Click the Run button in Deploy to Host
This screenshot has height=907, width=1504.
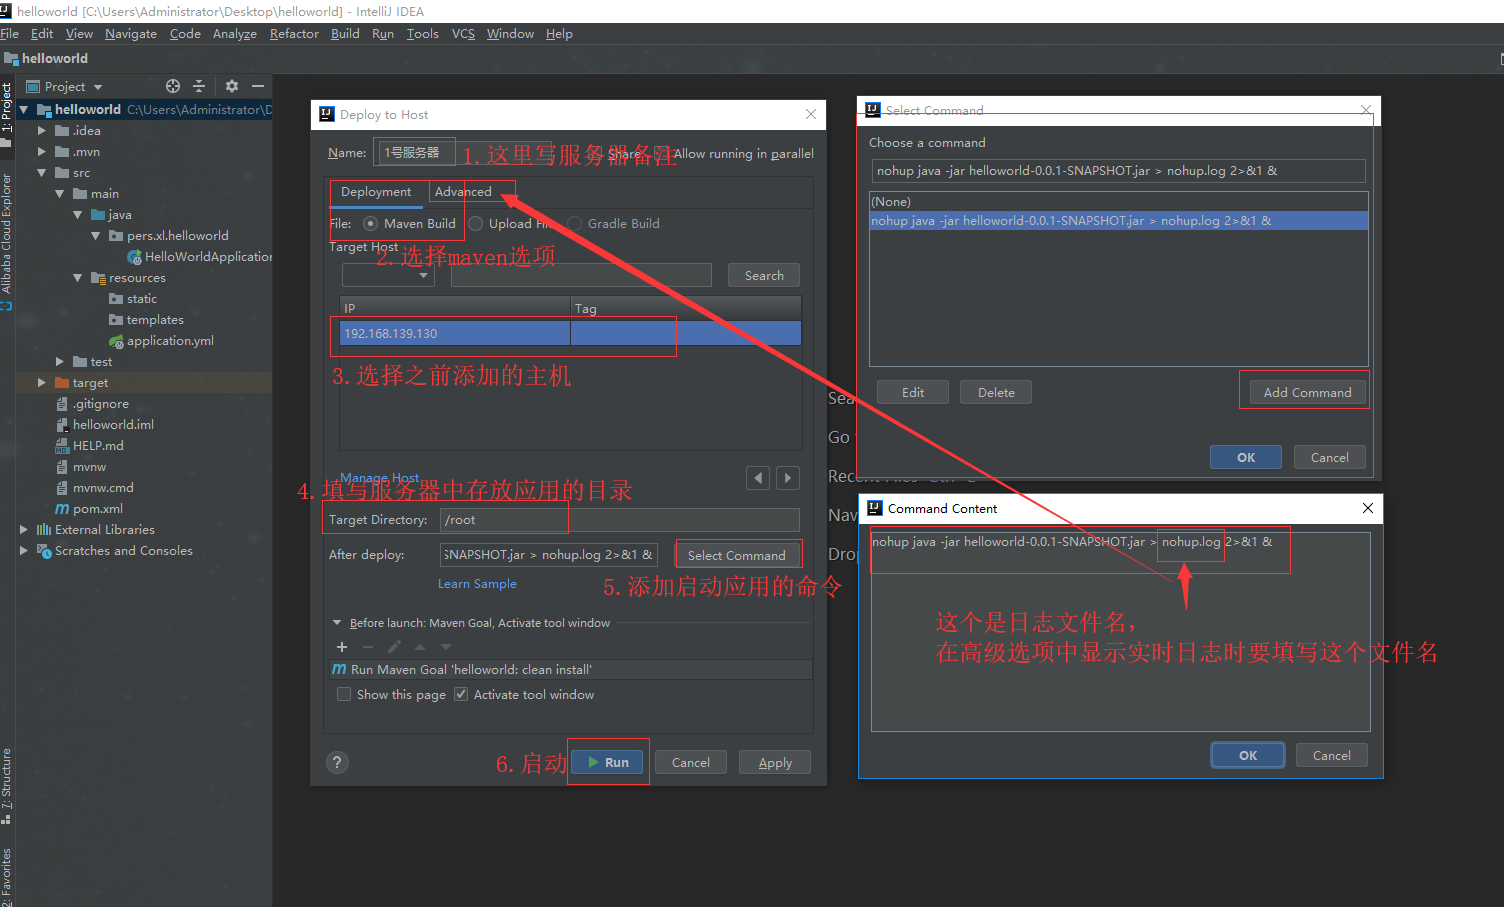point(608,762)
